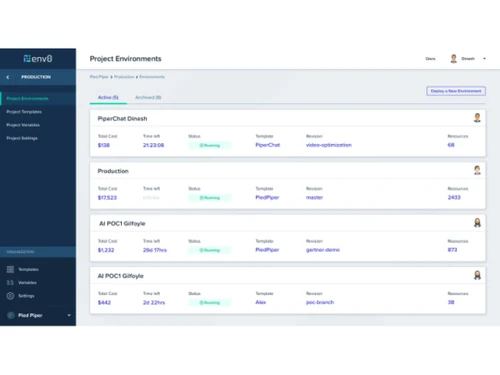Open the Production environment card title
500x375 pixels.
click(x=113, y=171)
